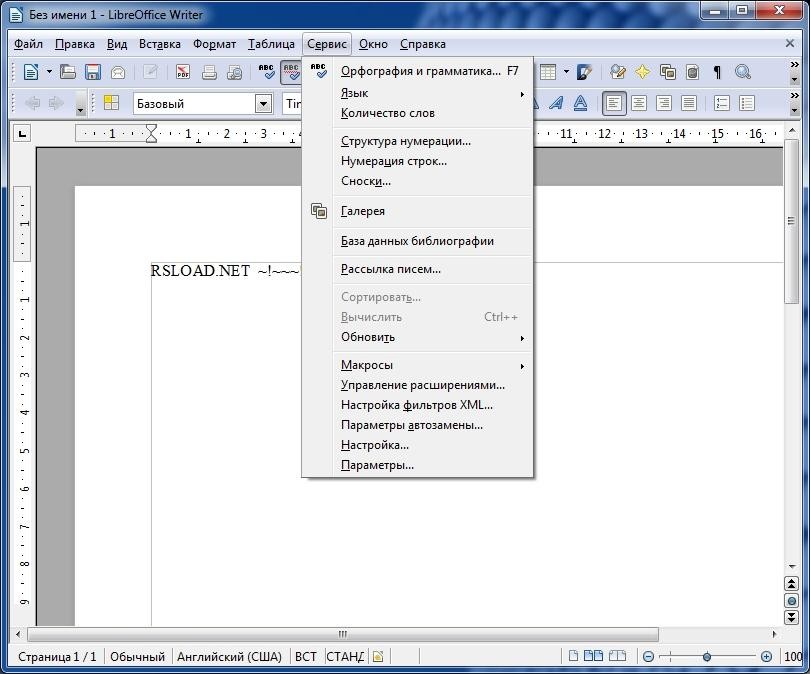Underline text with the underlined A icon
This screenshot has width=810, height=674.
(581, 103)
